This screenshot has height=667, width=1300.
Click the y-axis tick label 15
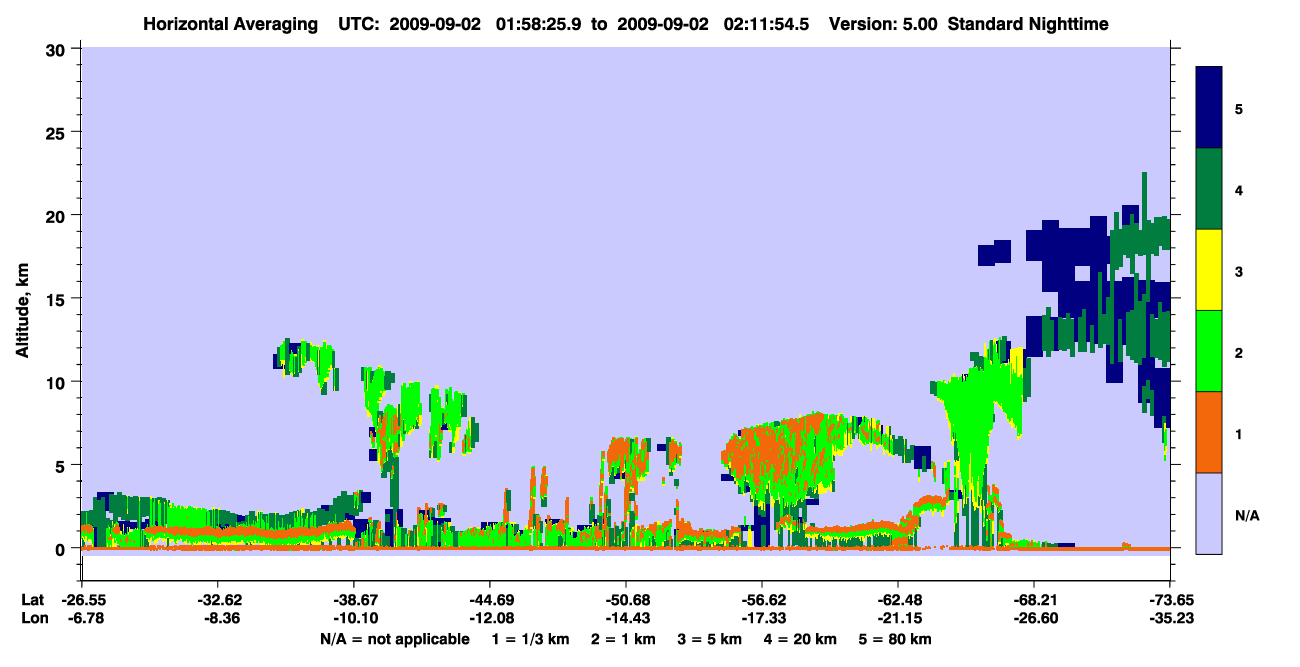pyautogui.click(x=57, y=298)
